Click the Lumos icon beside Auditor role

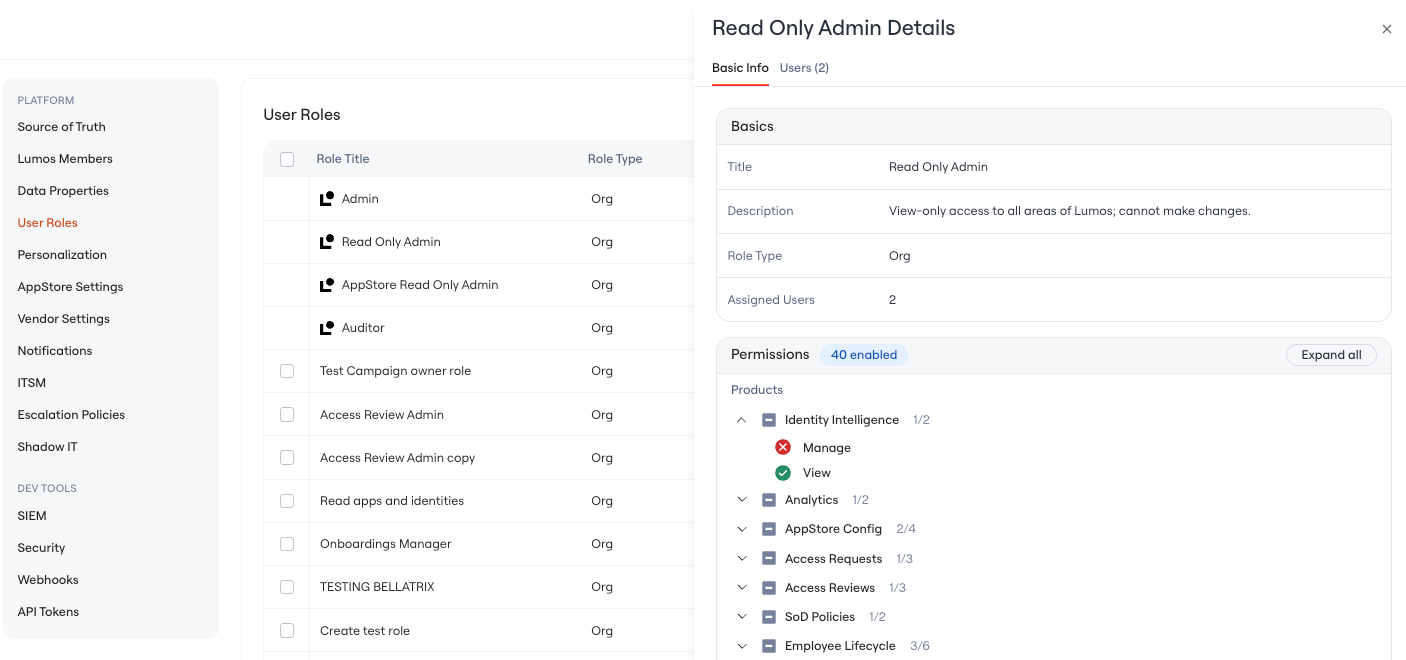327,328
